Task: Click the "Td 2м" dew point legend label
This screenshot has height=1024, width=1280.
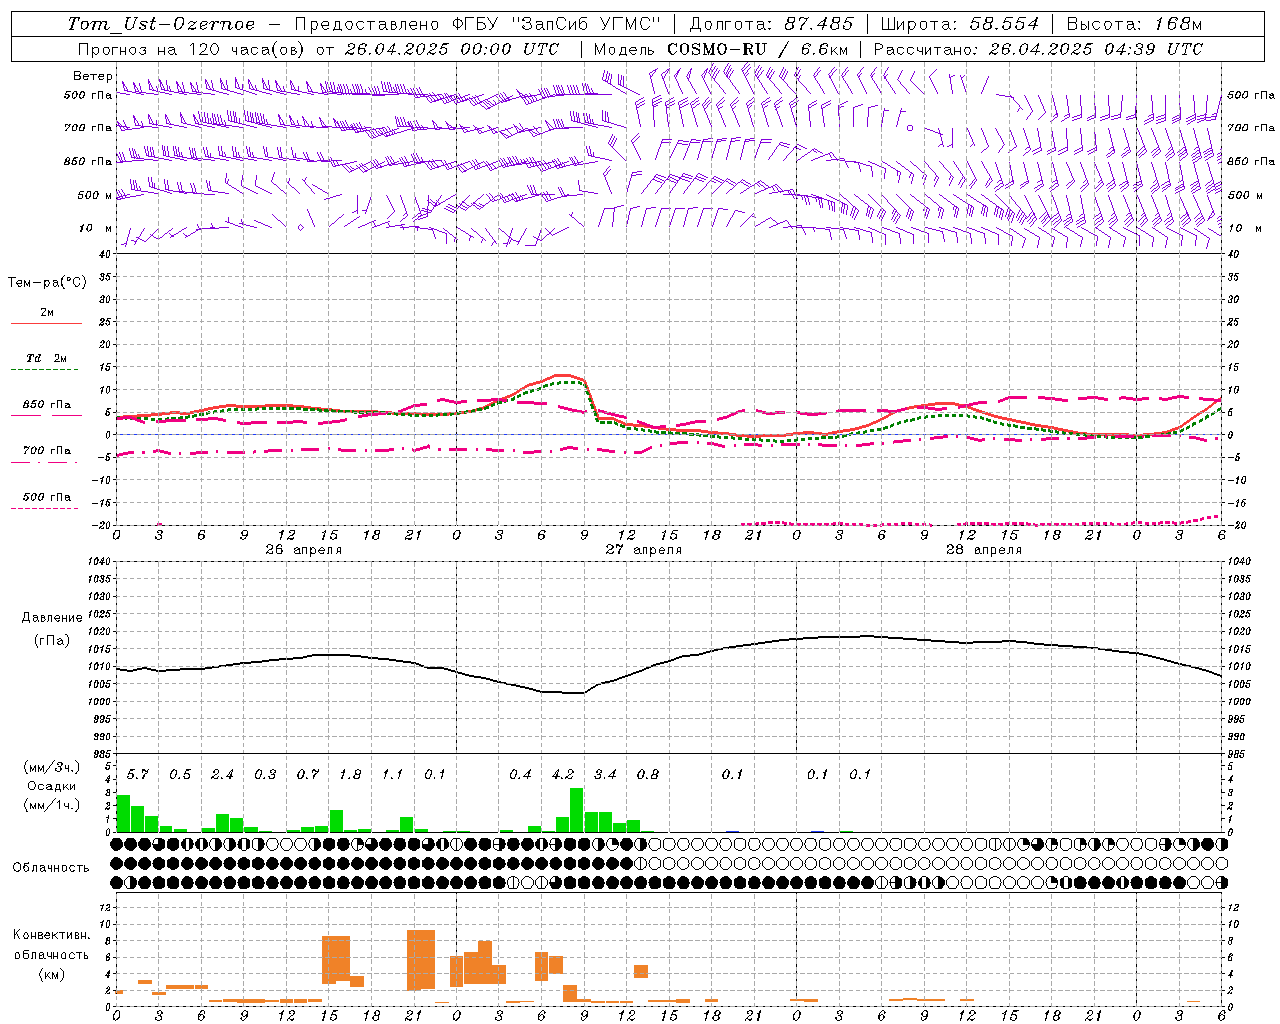Action: point(46,358)
